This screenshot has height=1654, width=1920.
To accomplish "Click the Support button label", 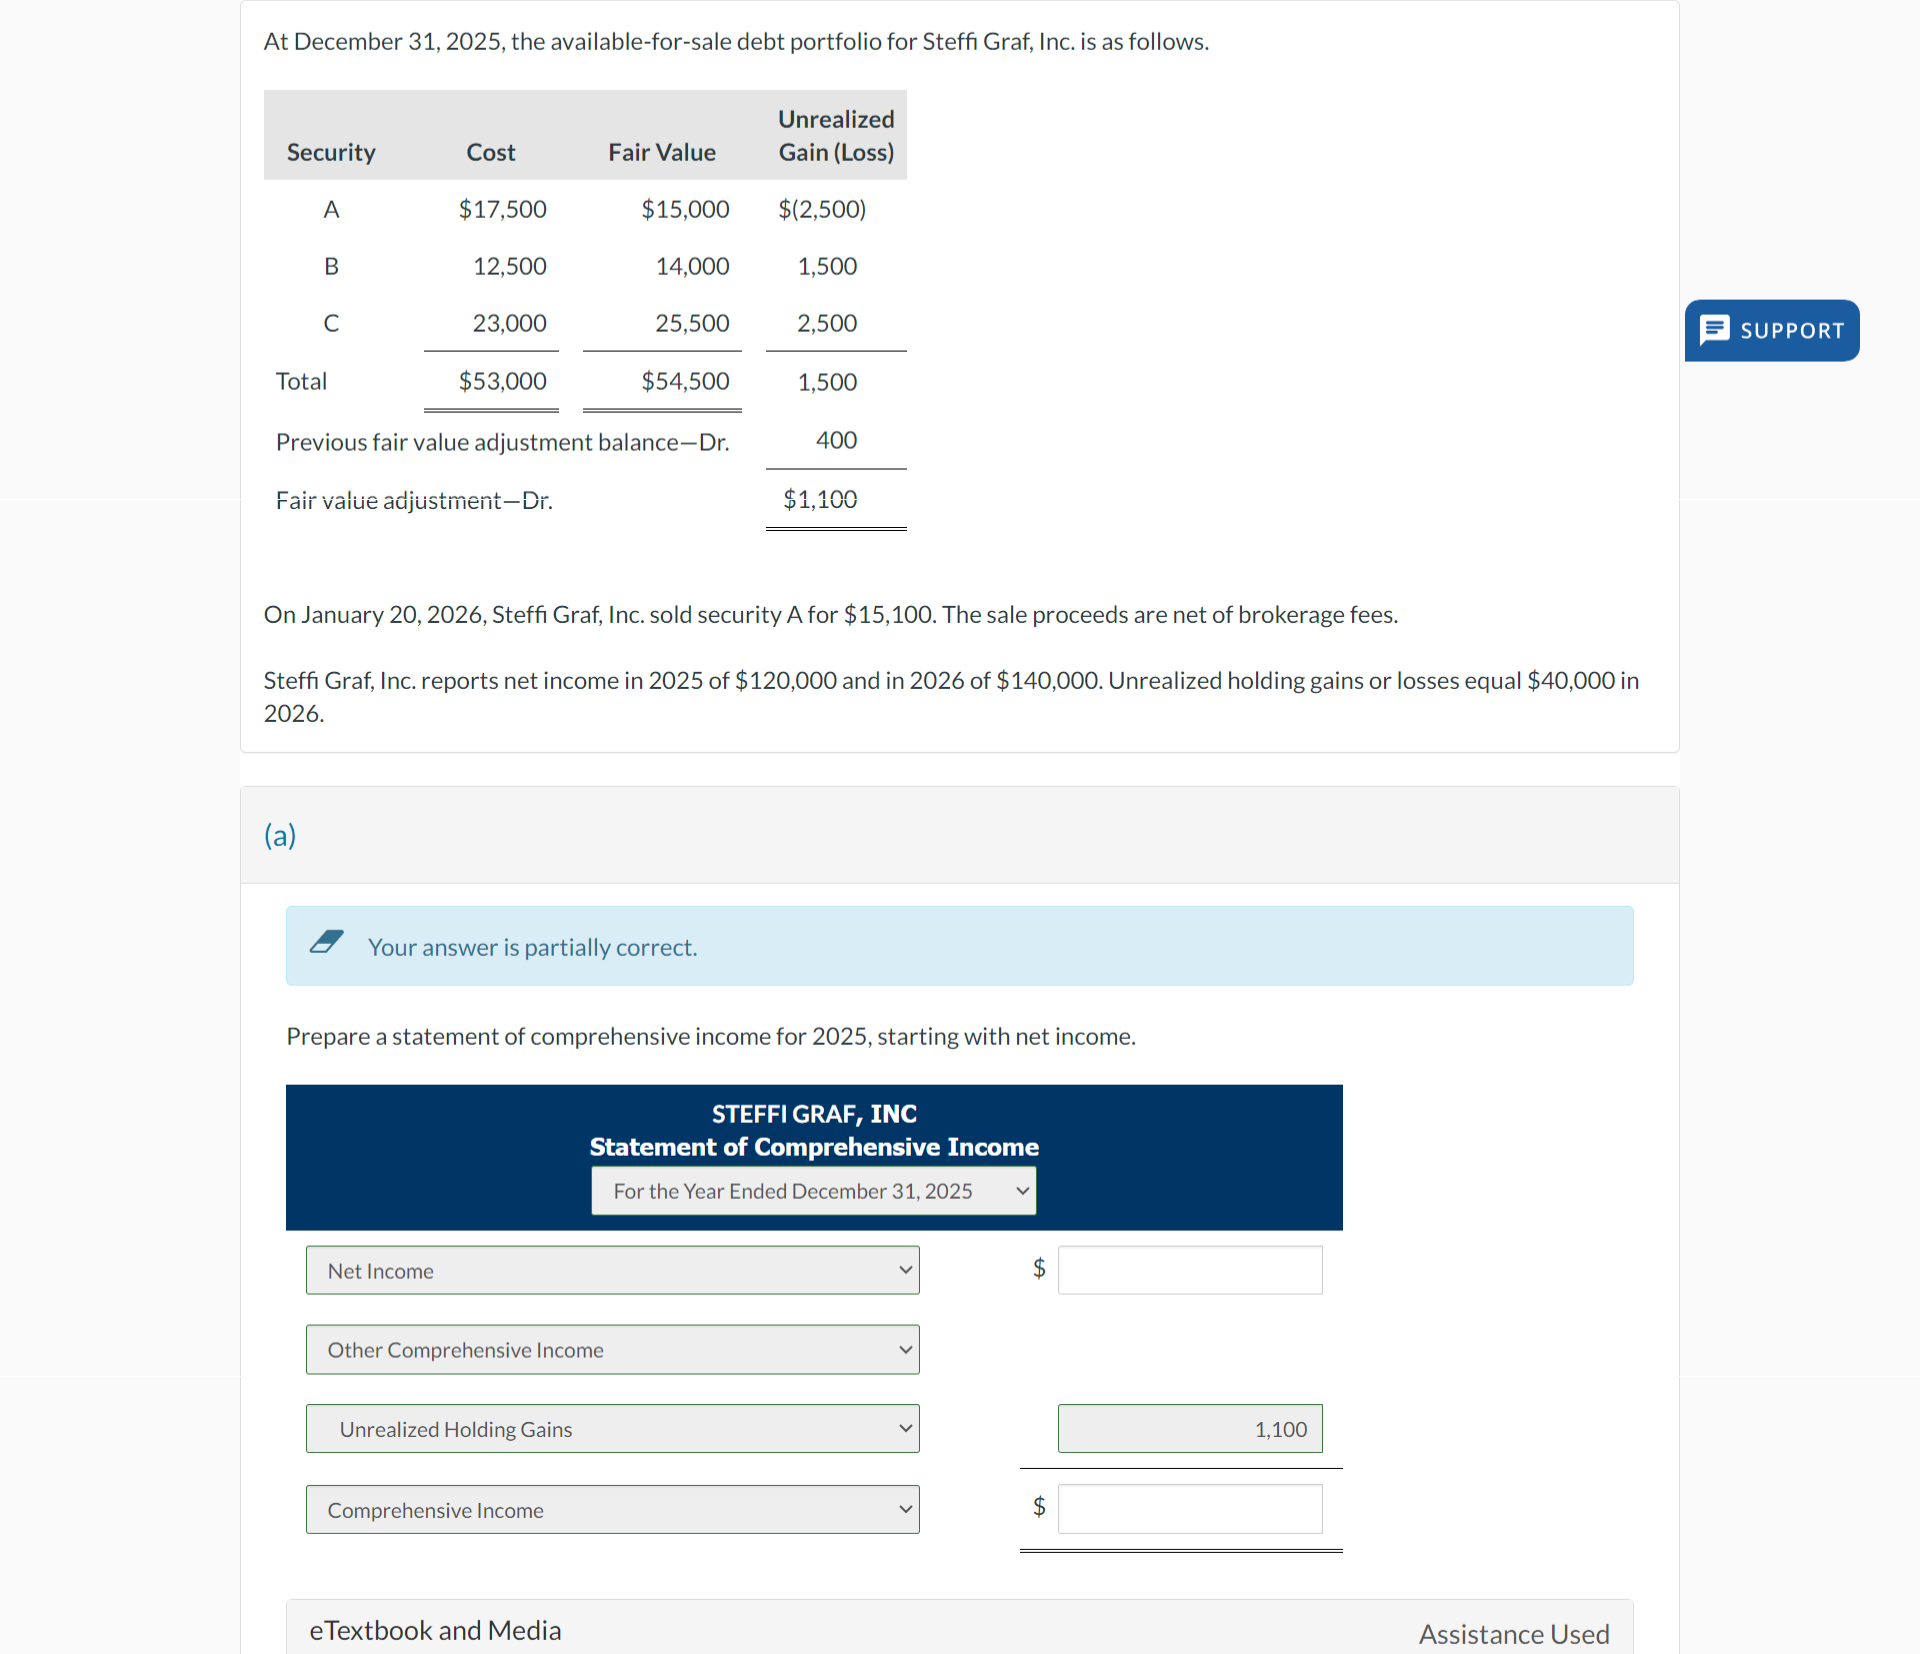I will [1792, 331].
